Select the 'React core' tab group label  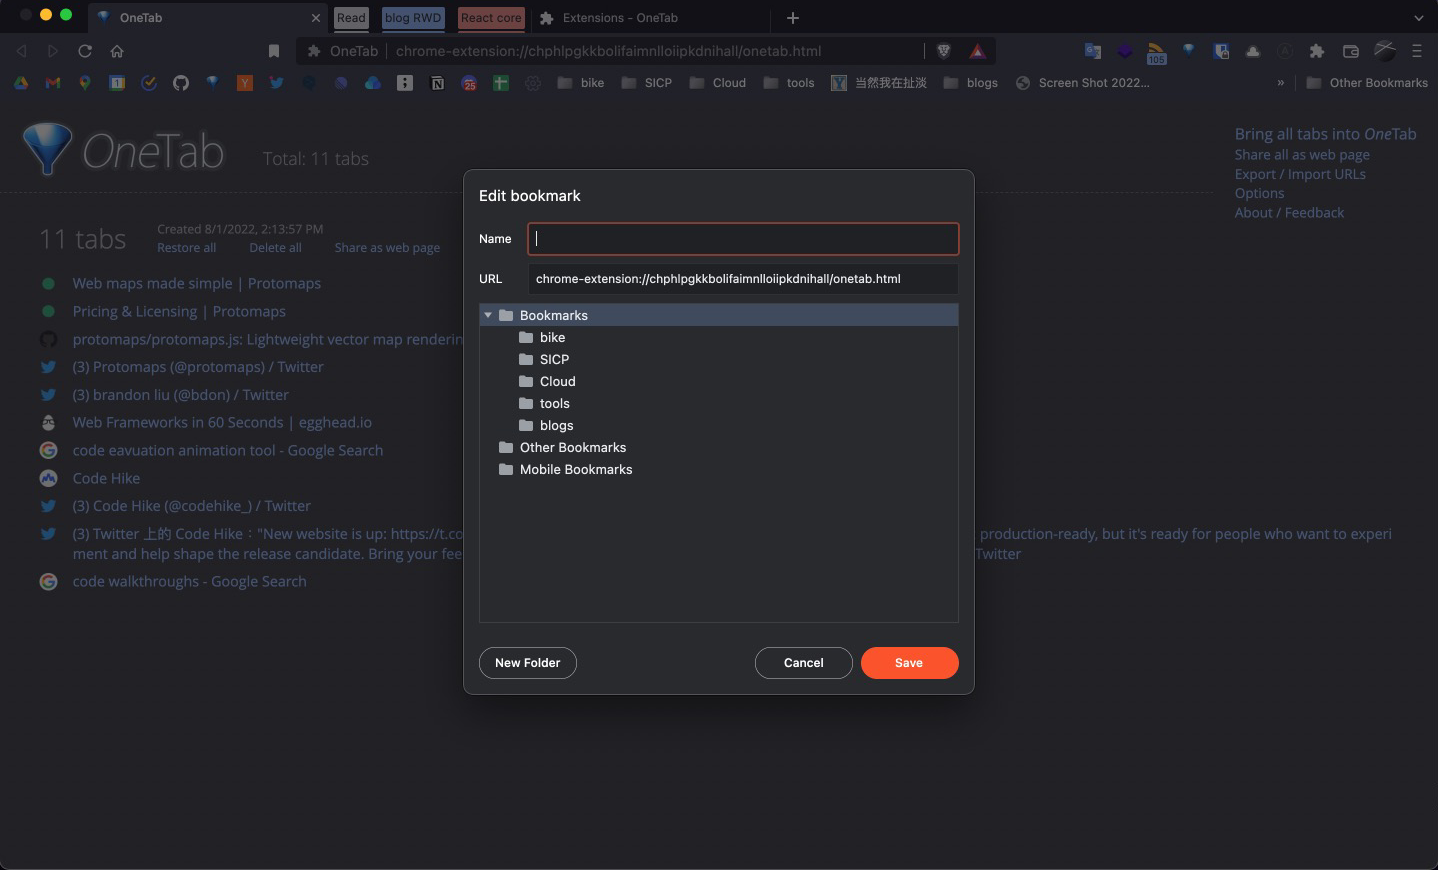(491, 18)
